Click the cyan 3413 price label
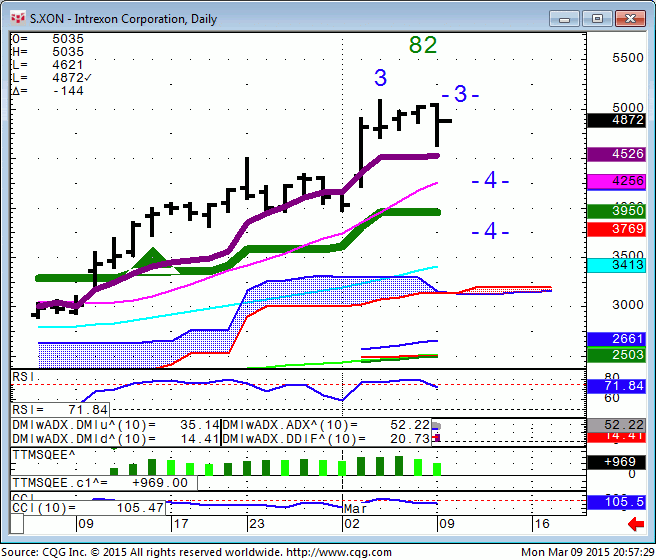 point(616,265)
